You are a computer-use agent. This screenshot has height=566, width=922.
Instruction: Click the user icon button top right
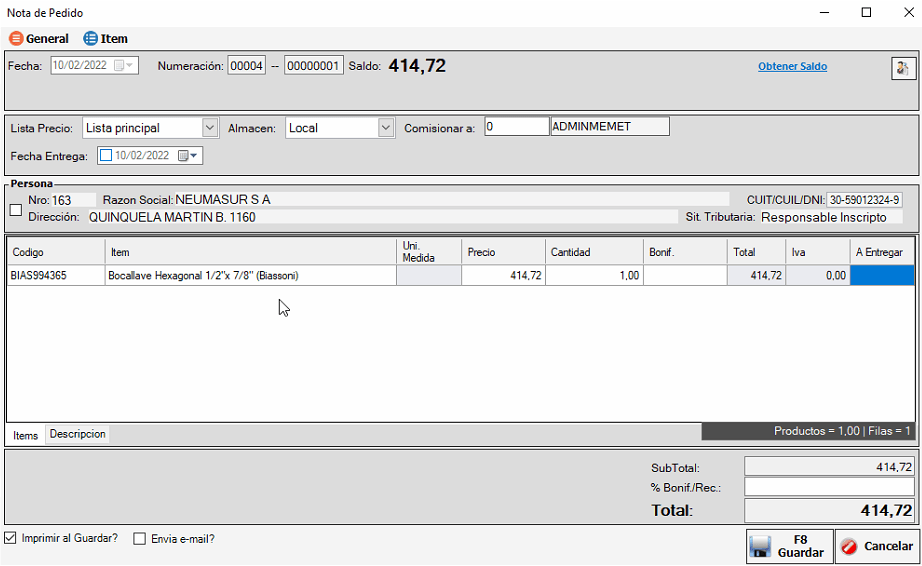pyautogui.click(x=903, y=68)
